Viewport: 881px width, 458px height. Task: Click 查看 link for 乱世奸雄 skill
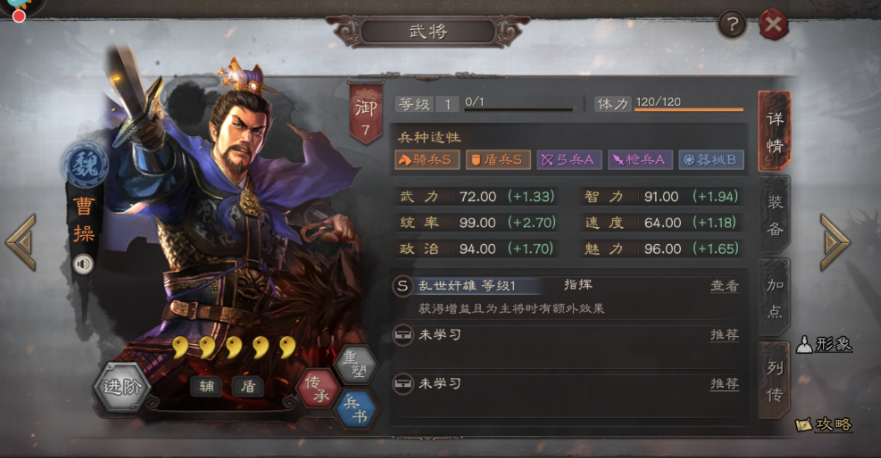tap(724, 285)
